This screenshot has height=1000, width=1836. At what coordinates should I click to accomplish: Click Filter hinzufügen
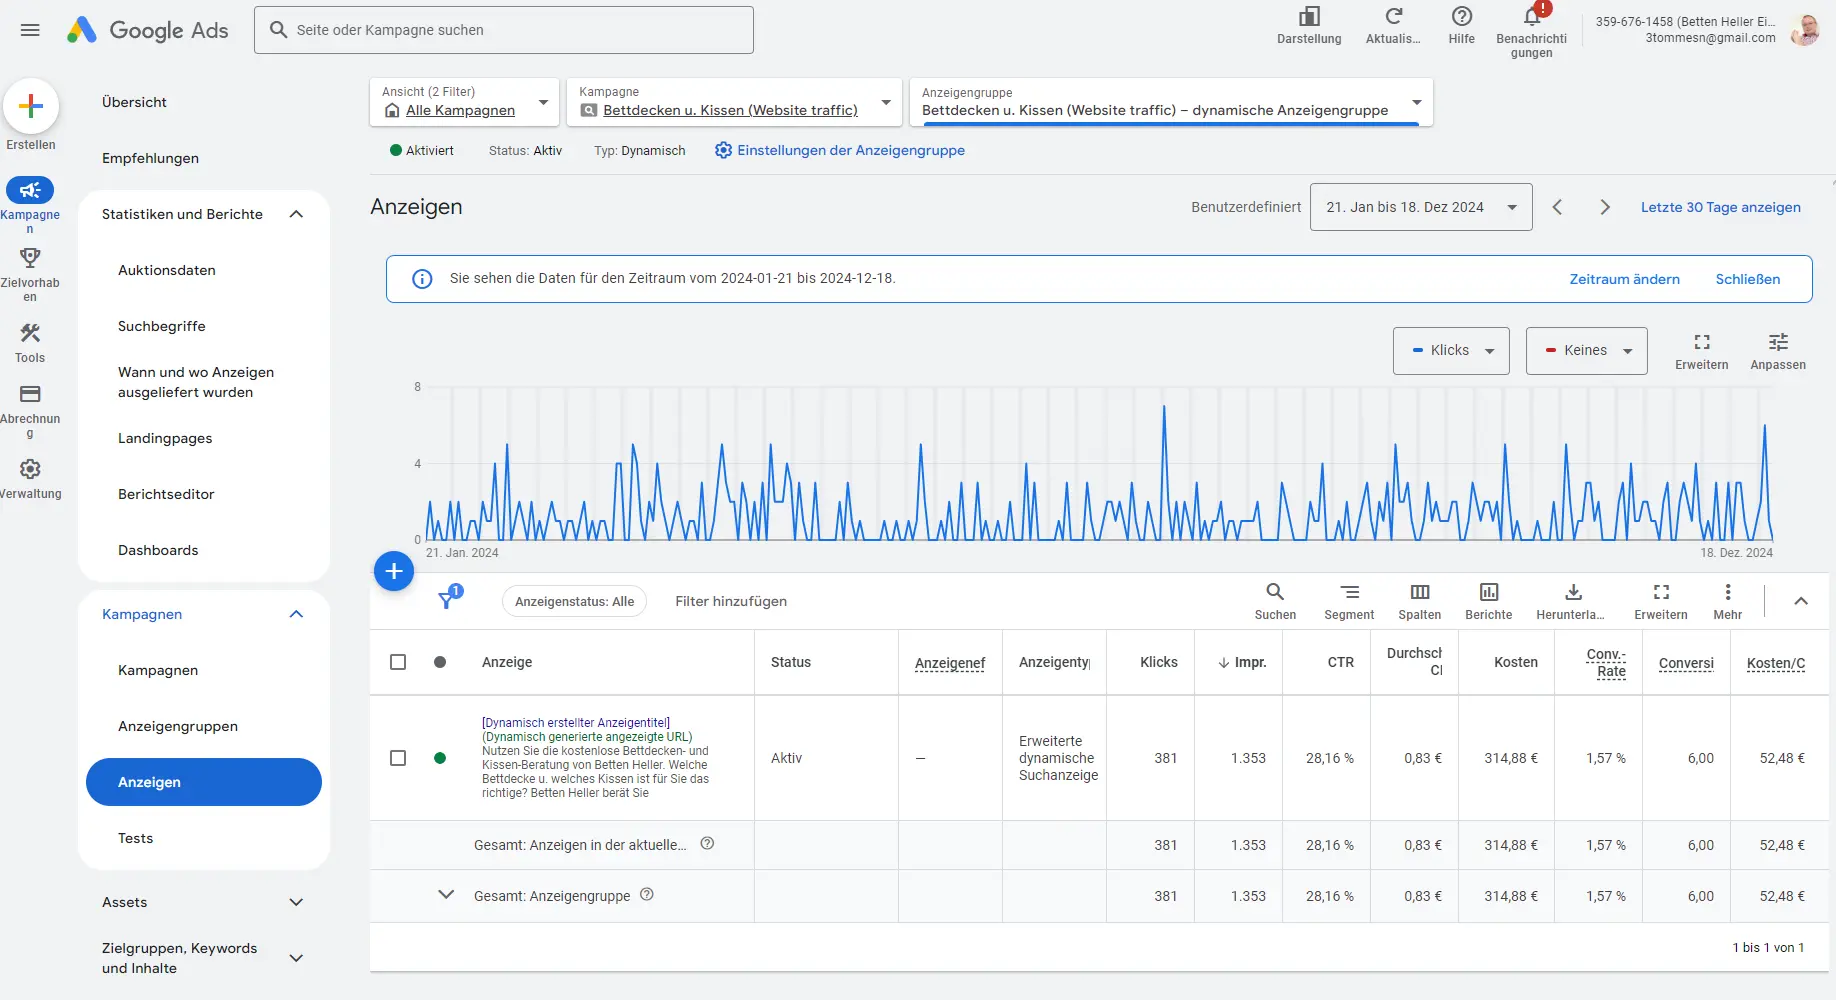click(x=731, y=601)
